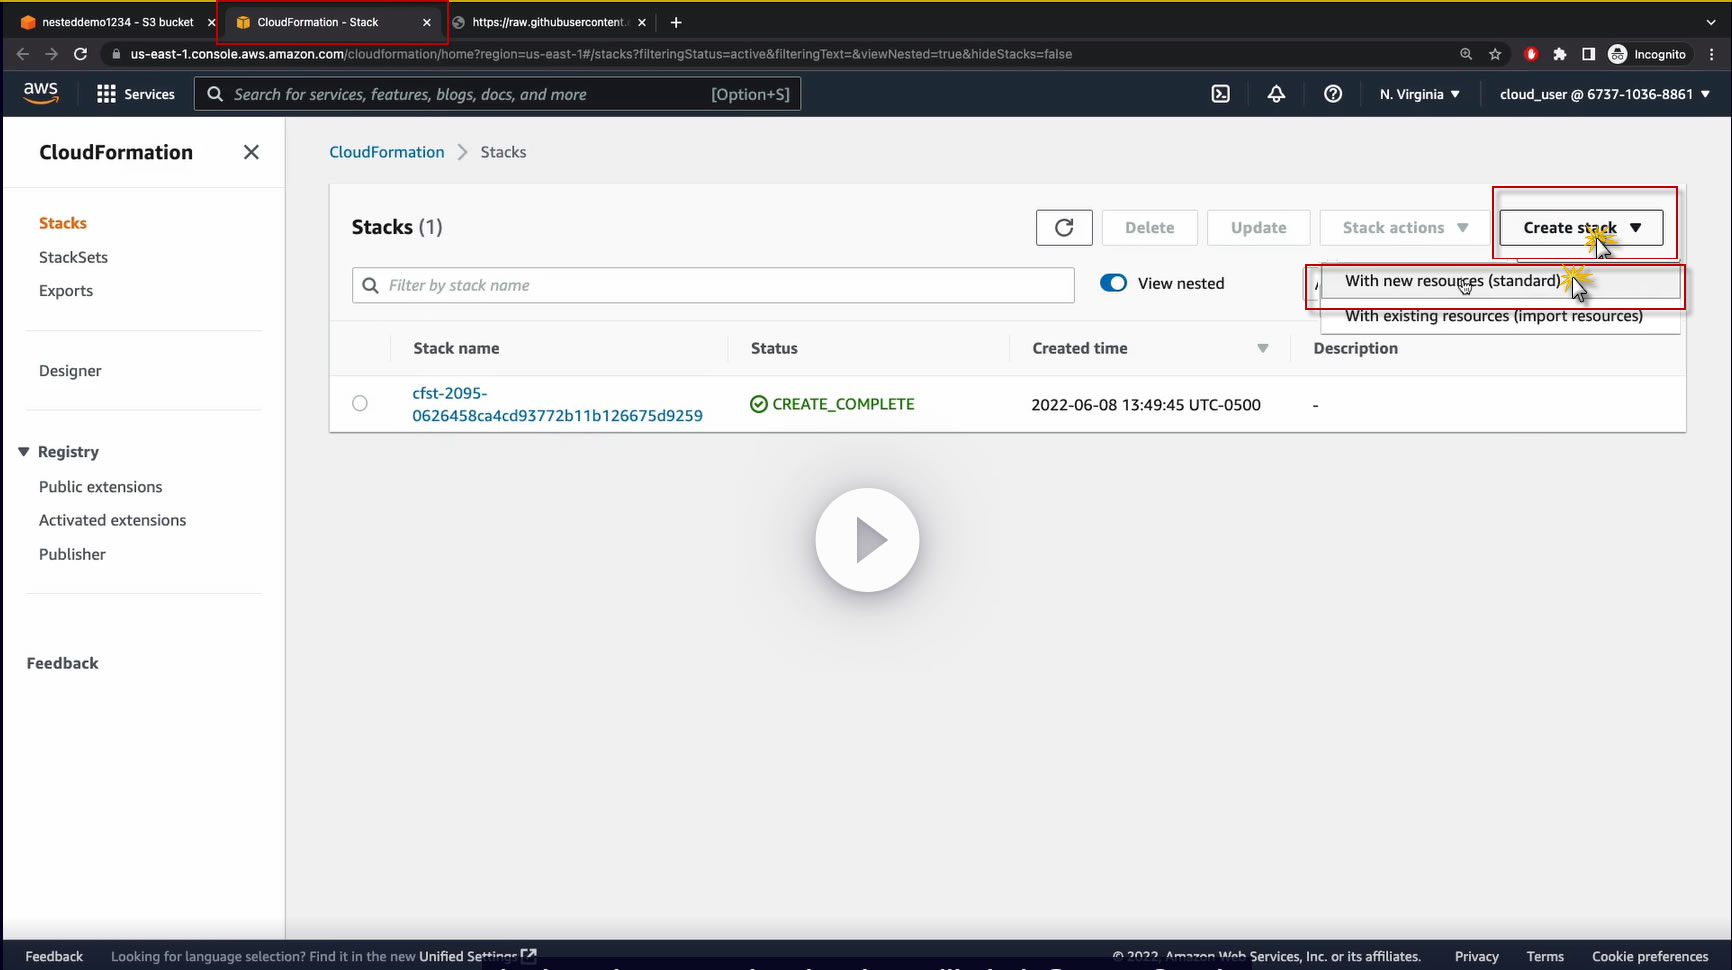Viewport: 1732px width, 970px height.
Task: Close the raw.githubusercontent tab
Action: [x=642, y=22]
